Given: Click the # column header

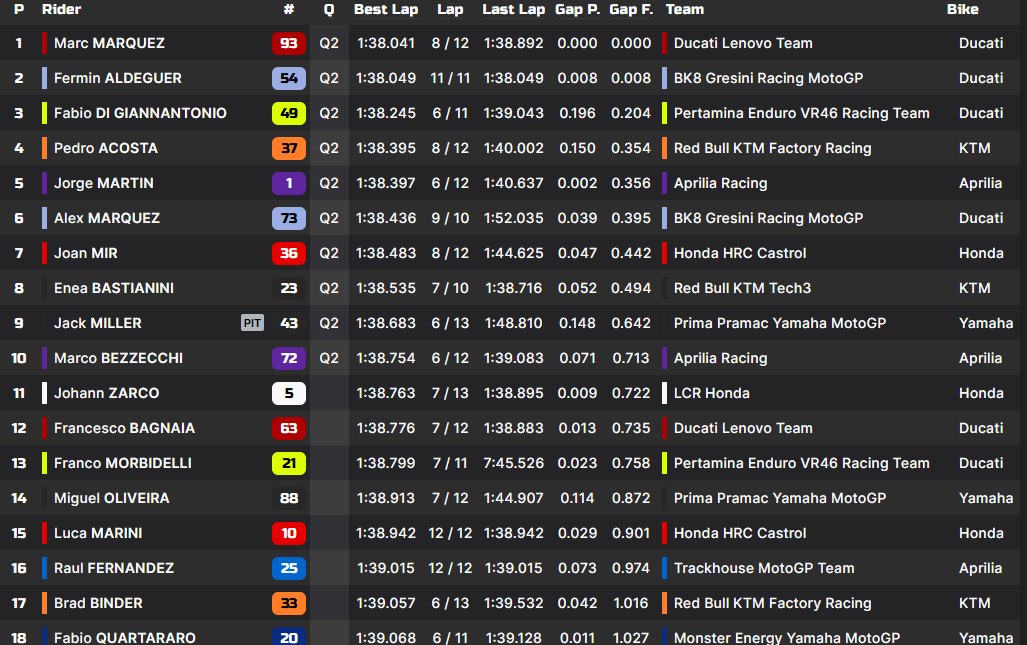Looking at the screenshot, I should tap(289, 10).
